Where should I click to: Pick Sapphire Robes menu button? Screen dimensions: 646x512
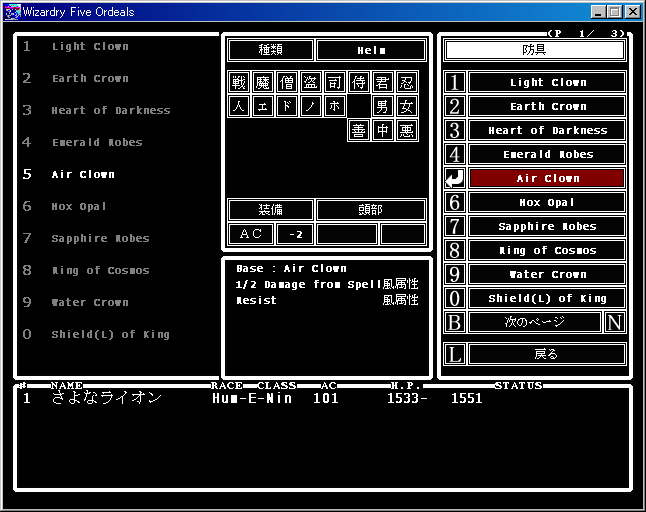pos(547,226)
